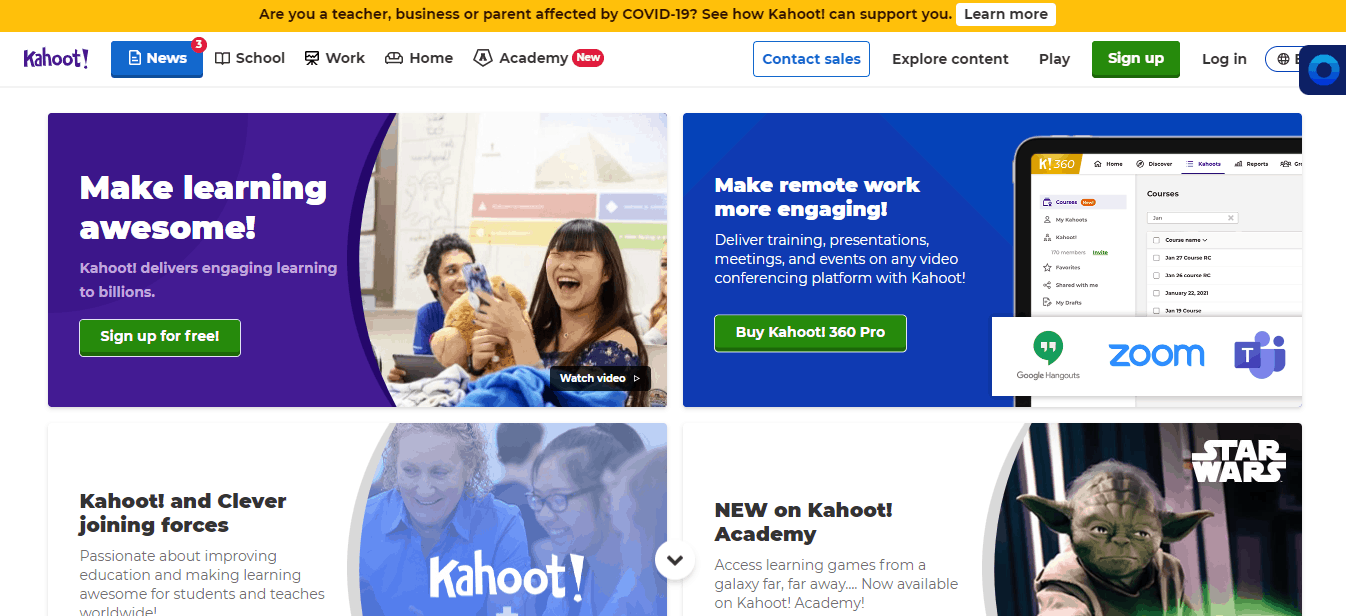The width and height of the screenshot is (1346, 616).
Task: Play the Watch video overlay
Action: click(x=600, y=378)
